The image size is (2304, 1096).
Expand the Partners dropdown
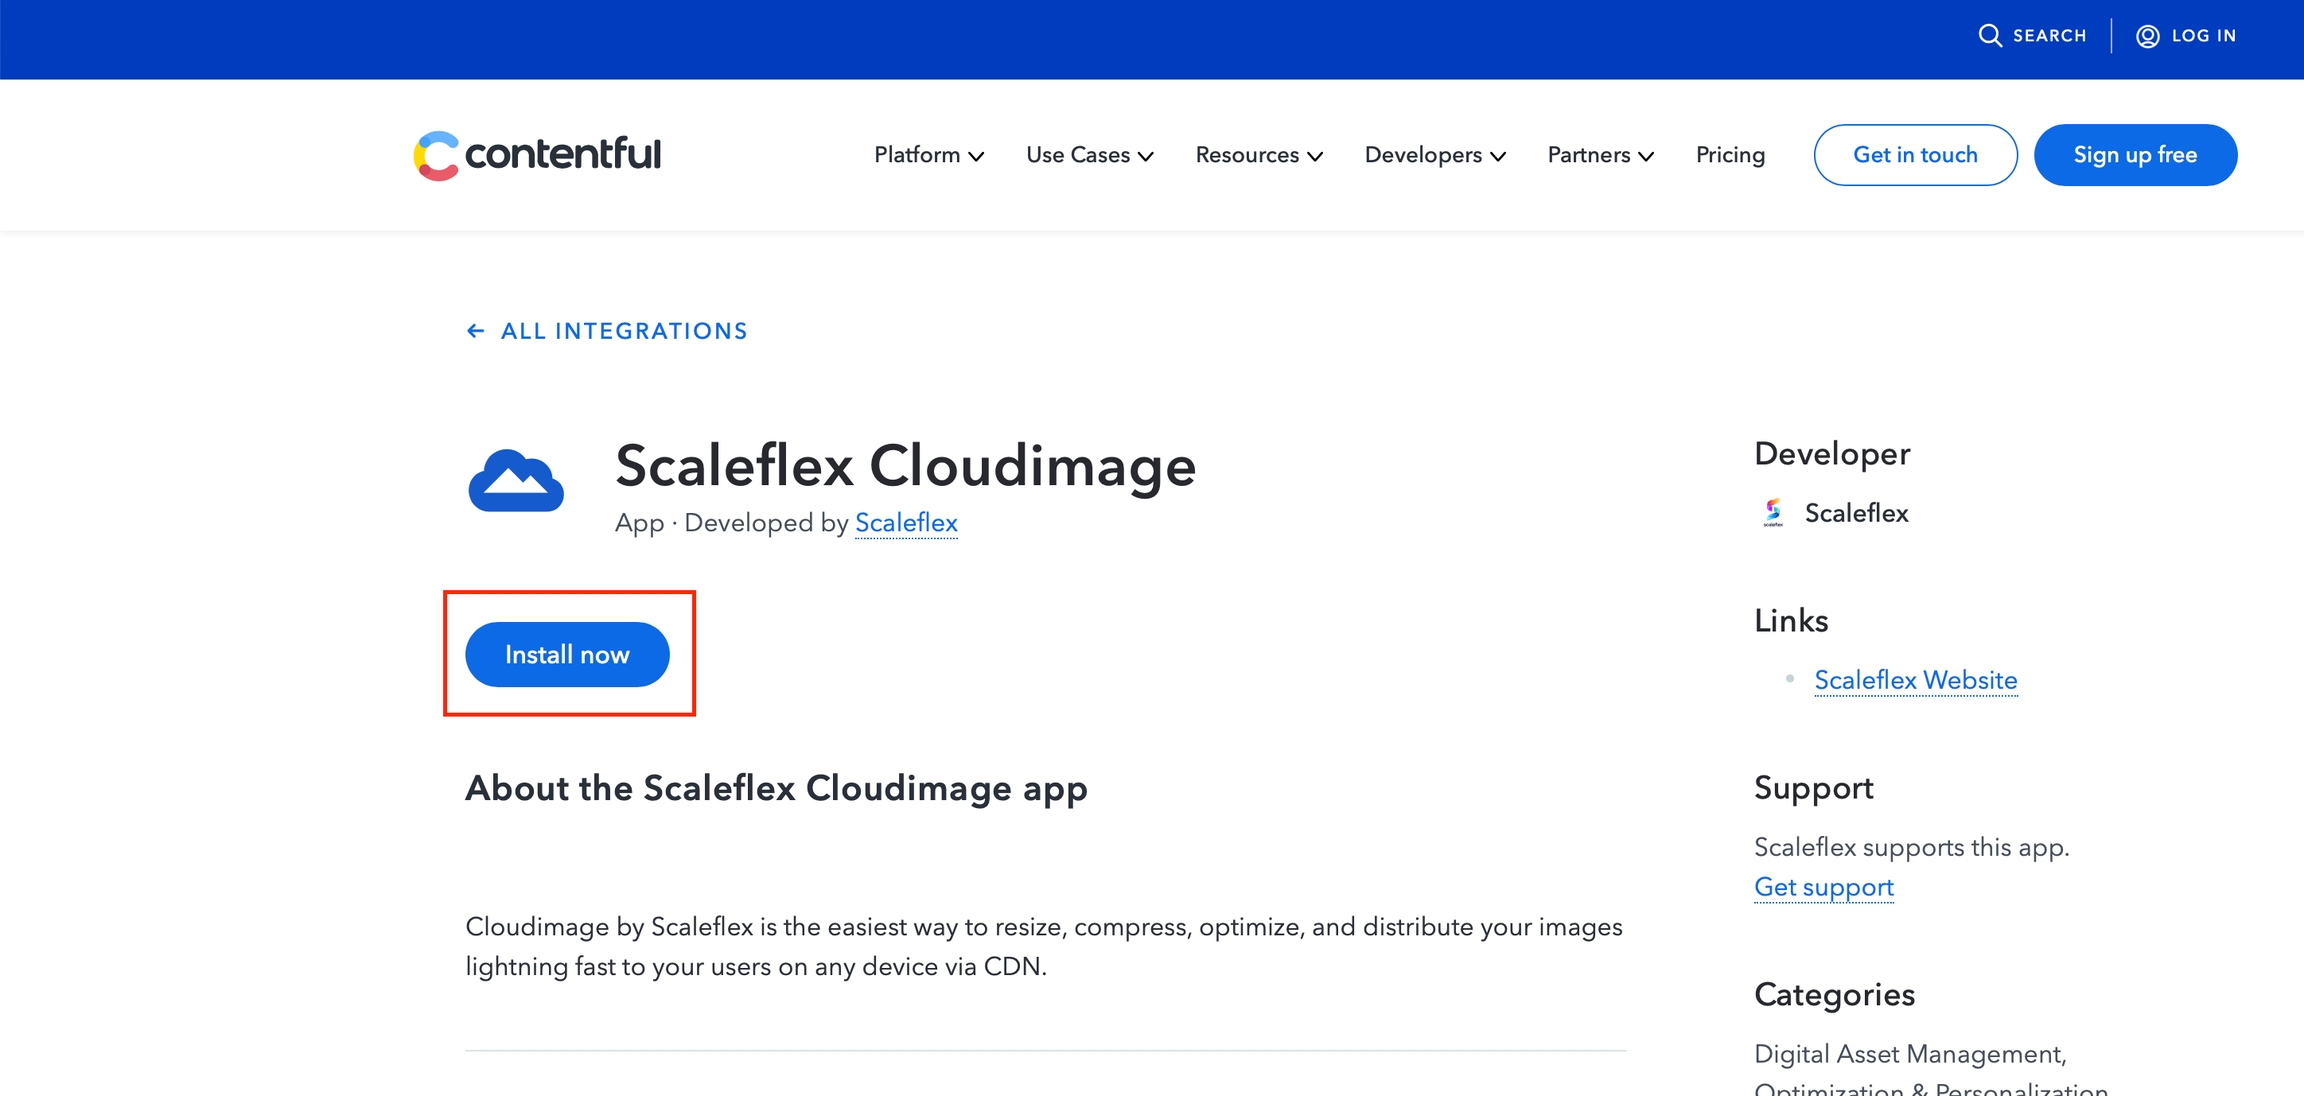(1600, 155)
